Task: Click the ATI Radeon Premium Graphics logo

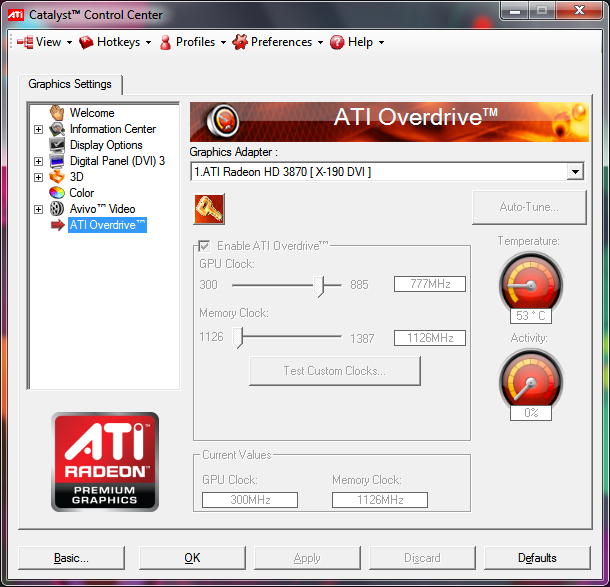Action: [105, 462]
